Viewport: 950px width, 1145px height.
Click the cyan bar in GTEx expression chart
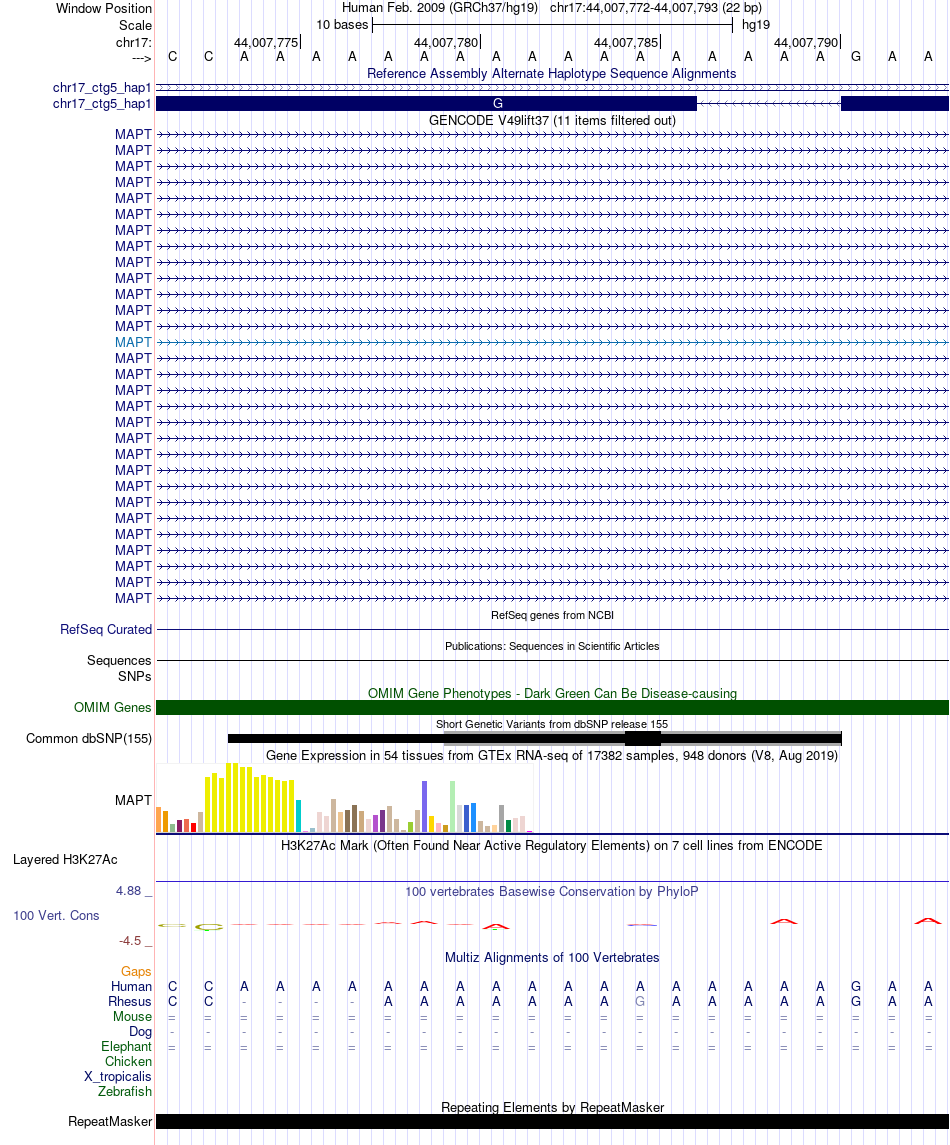[298, 816]
